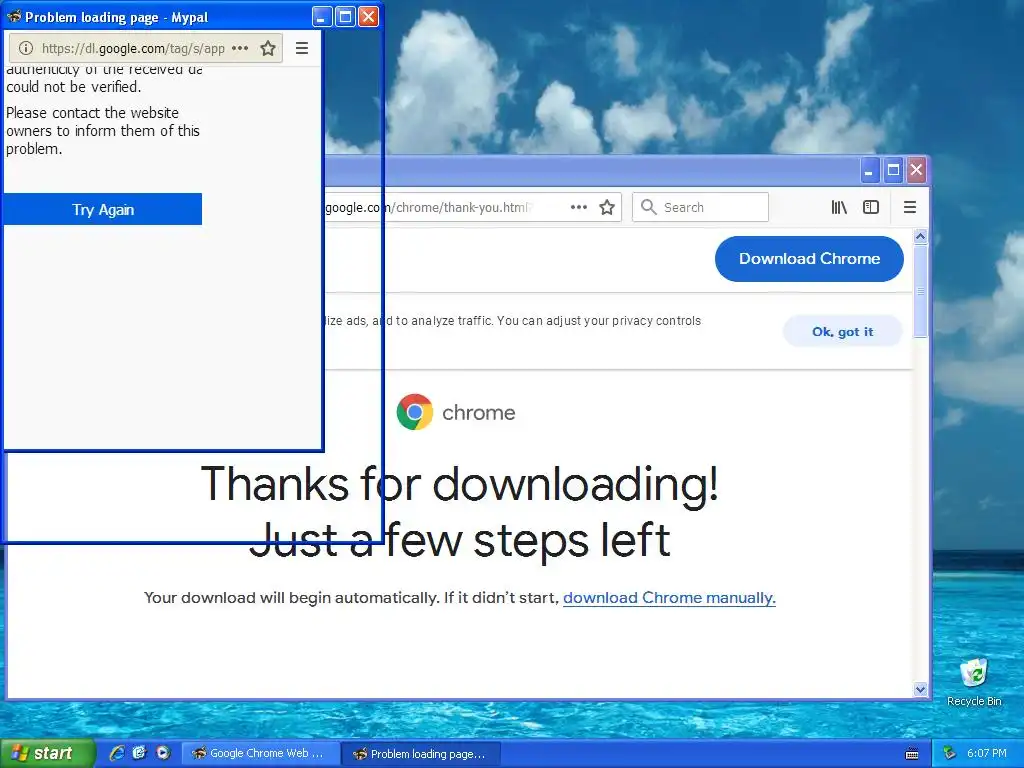
Task: Click the scrollbar up arrow in the Chrome page
Action: 920,236
